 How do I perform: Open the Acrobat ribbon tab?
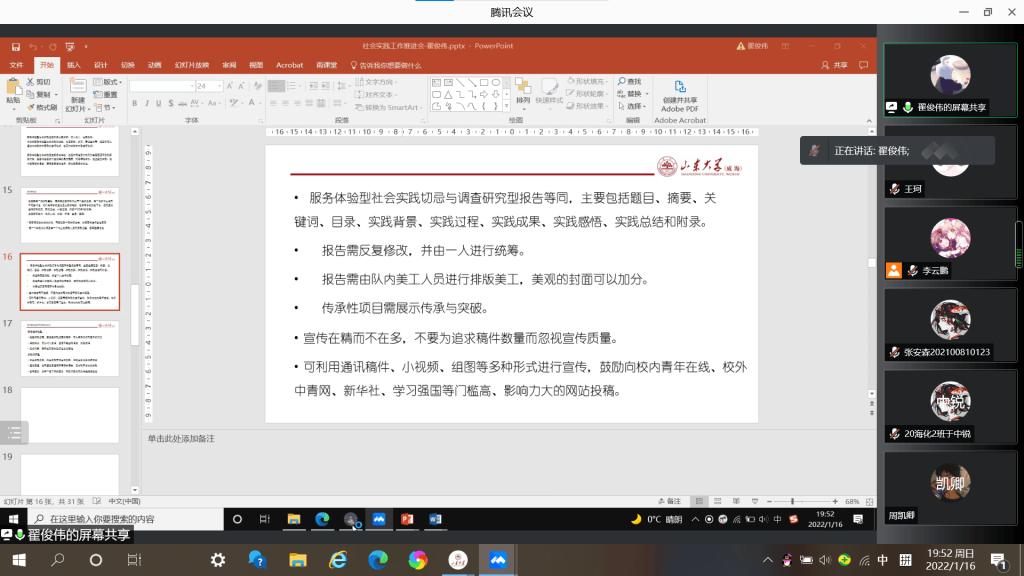(289, 65)
